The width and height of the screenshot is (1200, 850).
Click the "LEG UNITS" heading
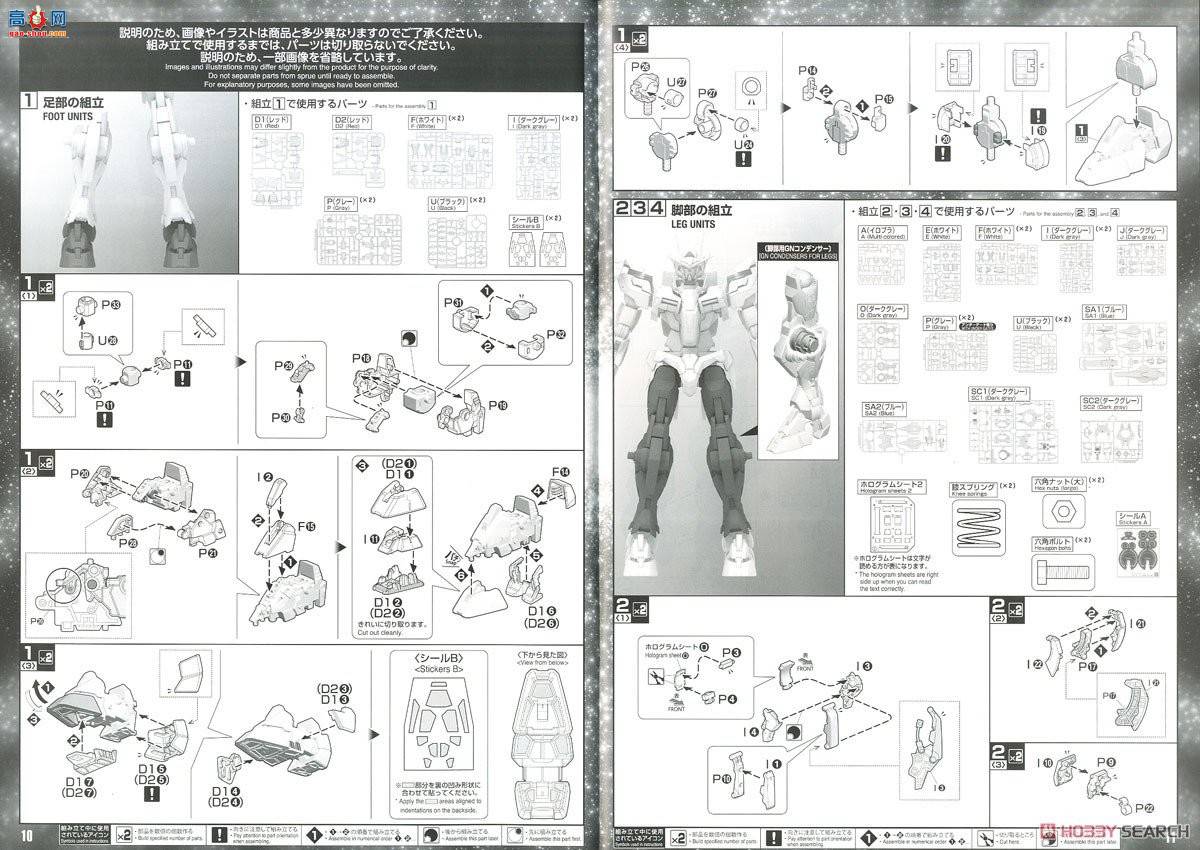point(693,226)
